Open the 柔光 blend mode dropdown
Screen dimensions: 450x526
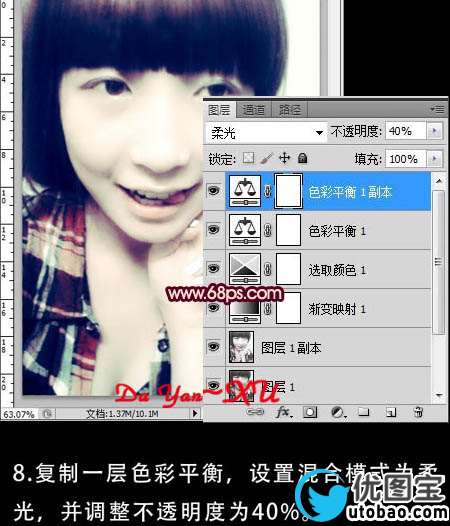point(266,133)
